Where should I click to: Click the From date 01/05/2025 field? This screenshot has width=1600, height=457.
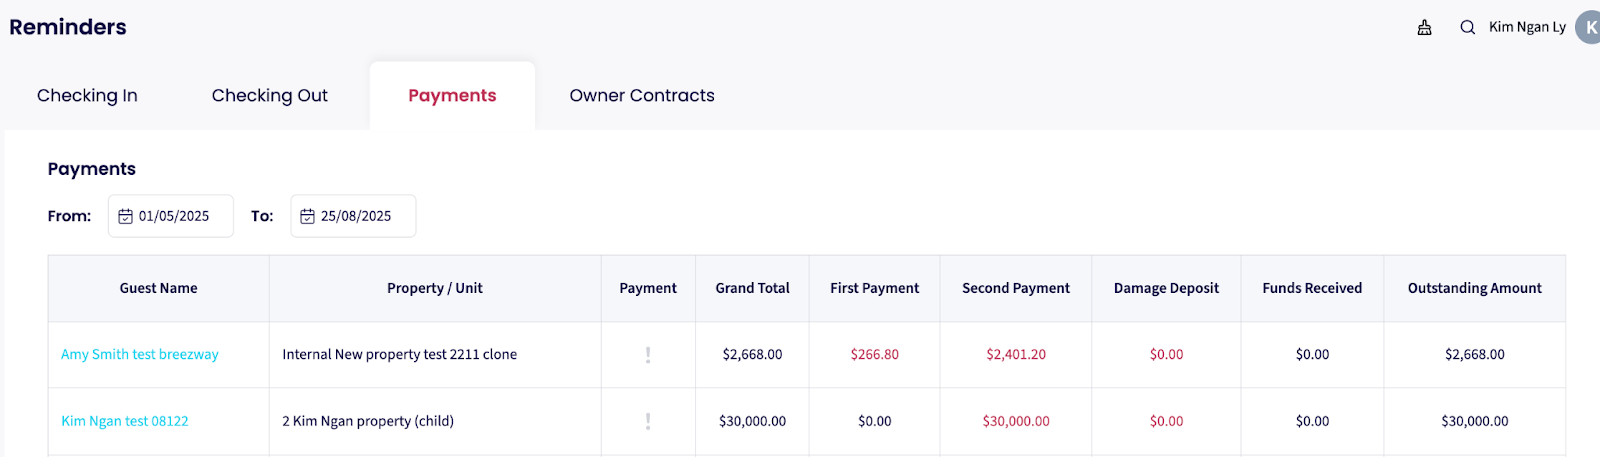point(174,217)
